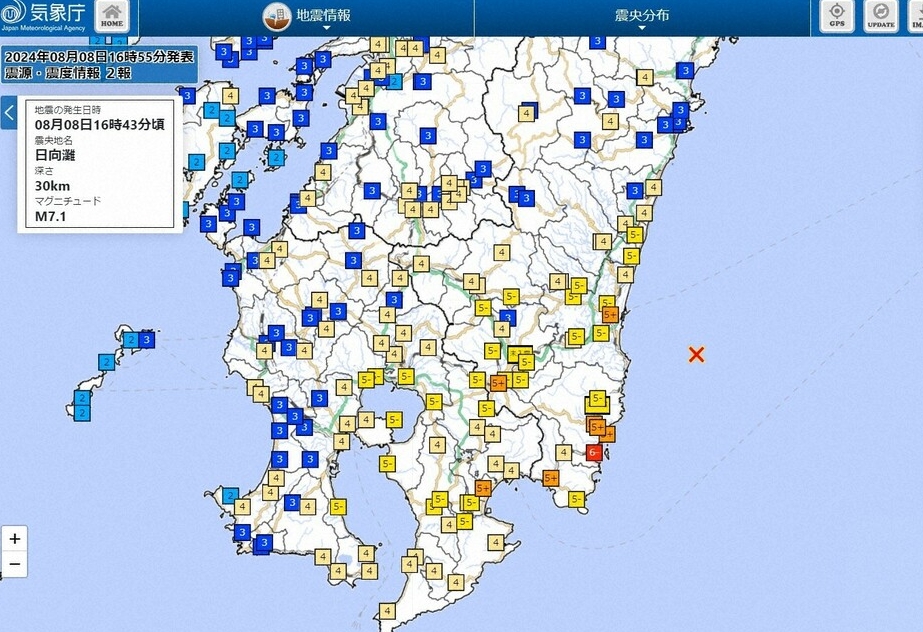Open the 震央分布 dropdown menu

(x=642, y=16)
